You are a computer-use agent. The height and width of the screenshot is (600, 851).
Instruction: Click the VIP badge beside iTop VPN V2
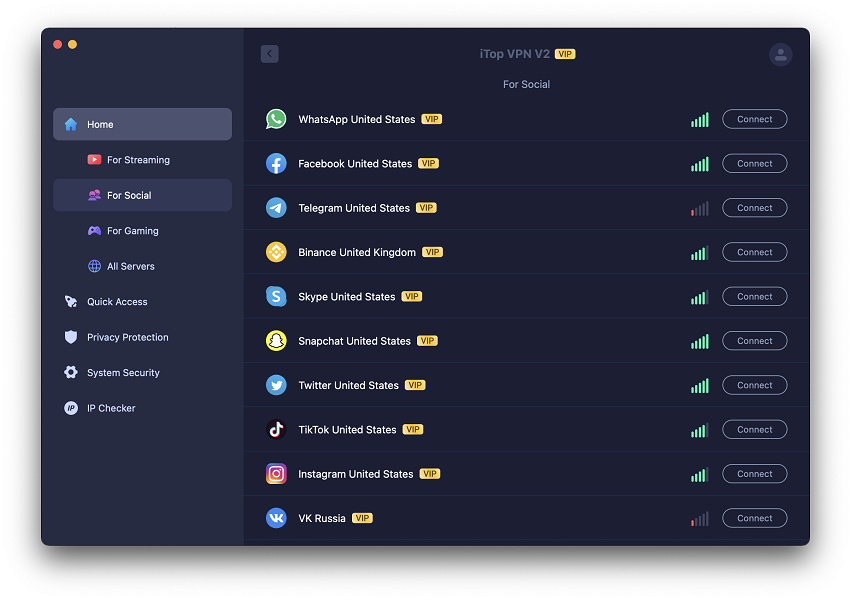click(565, 54)
